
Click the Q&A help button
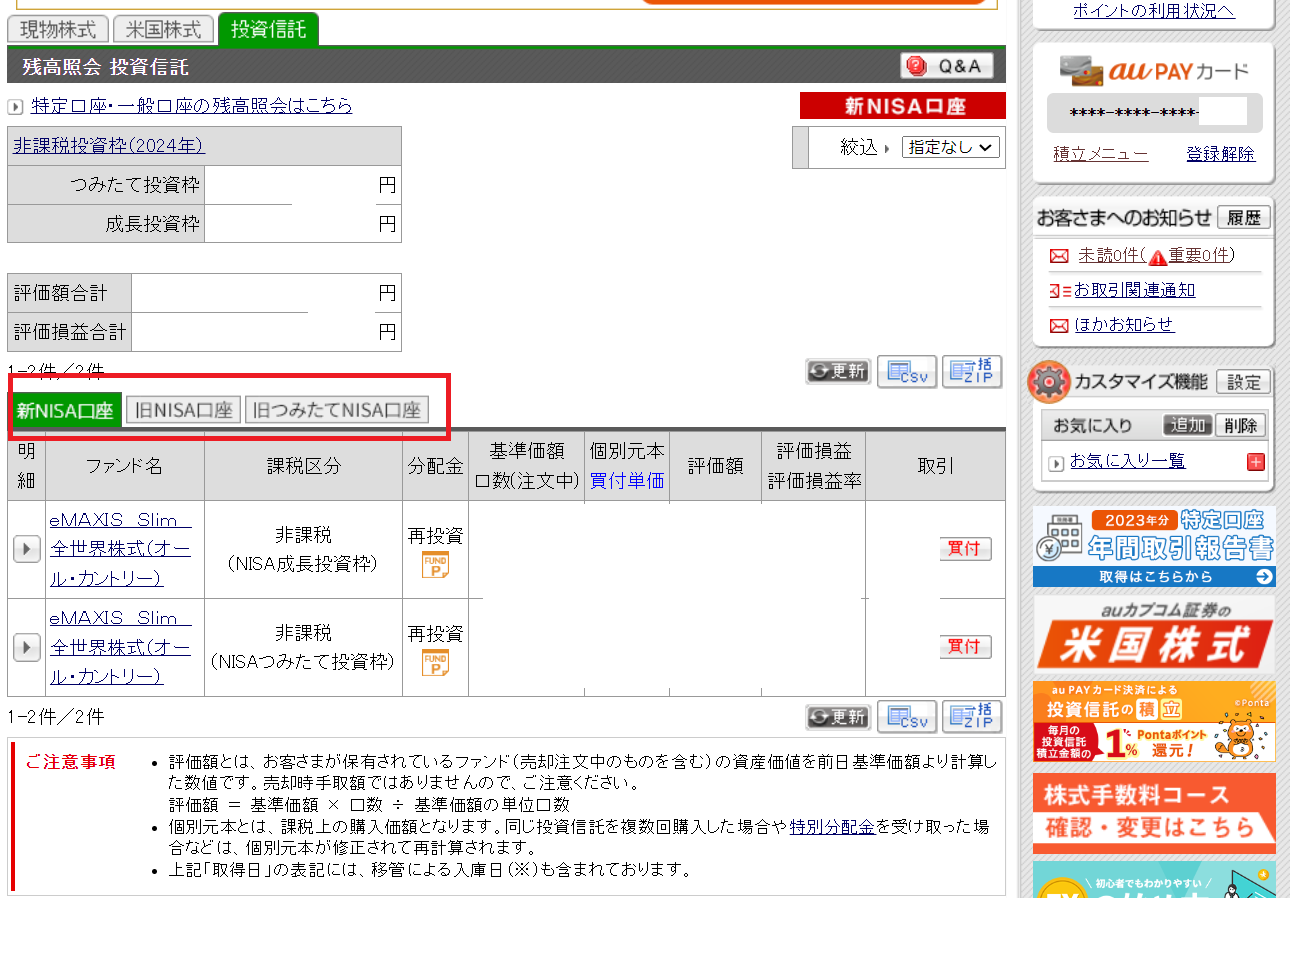[946, 66]
